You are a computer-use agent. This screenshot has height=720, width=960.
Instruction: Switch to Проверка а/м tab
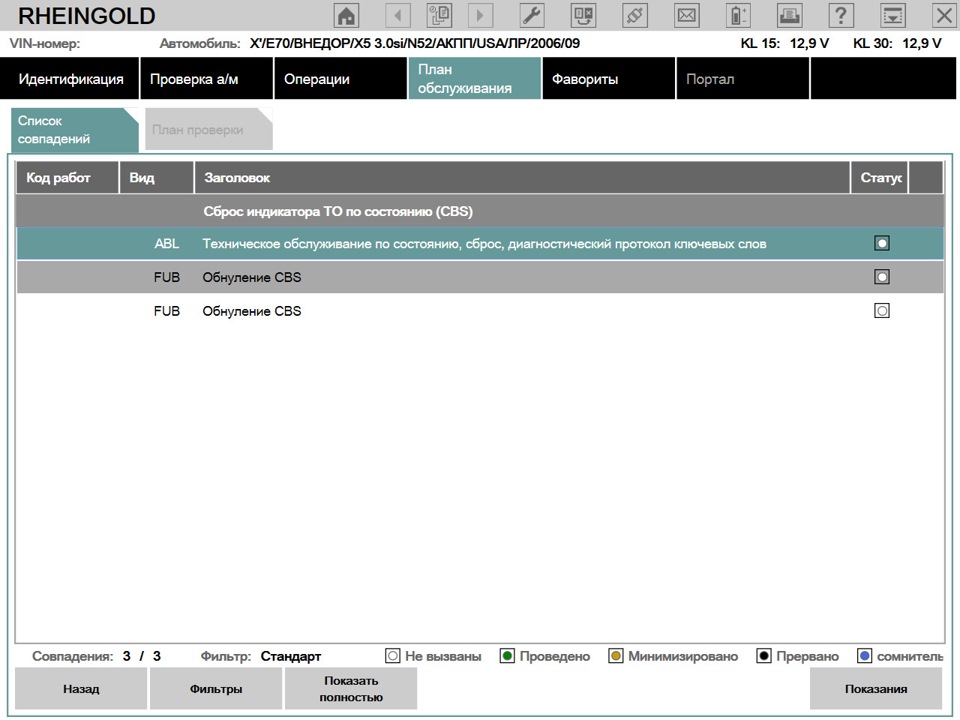[x=206, y=78]
